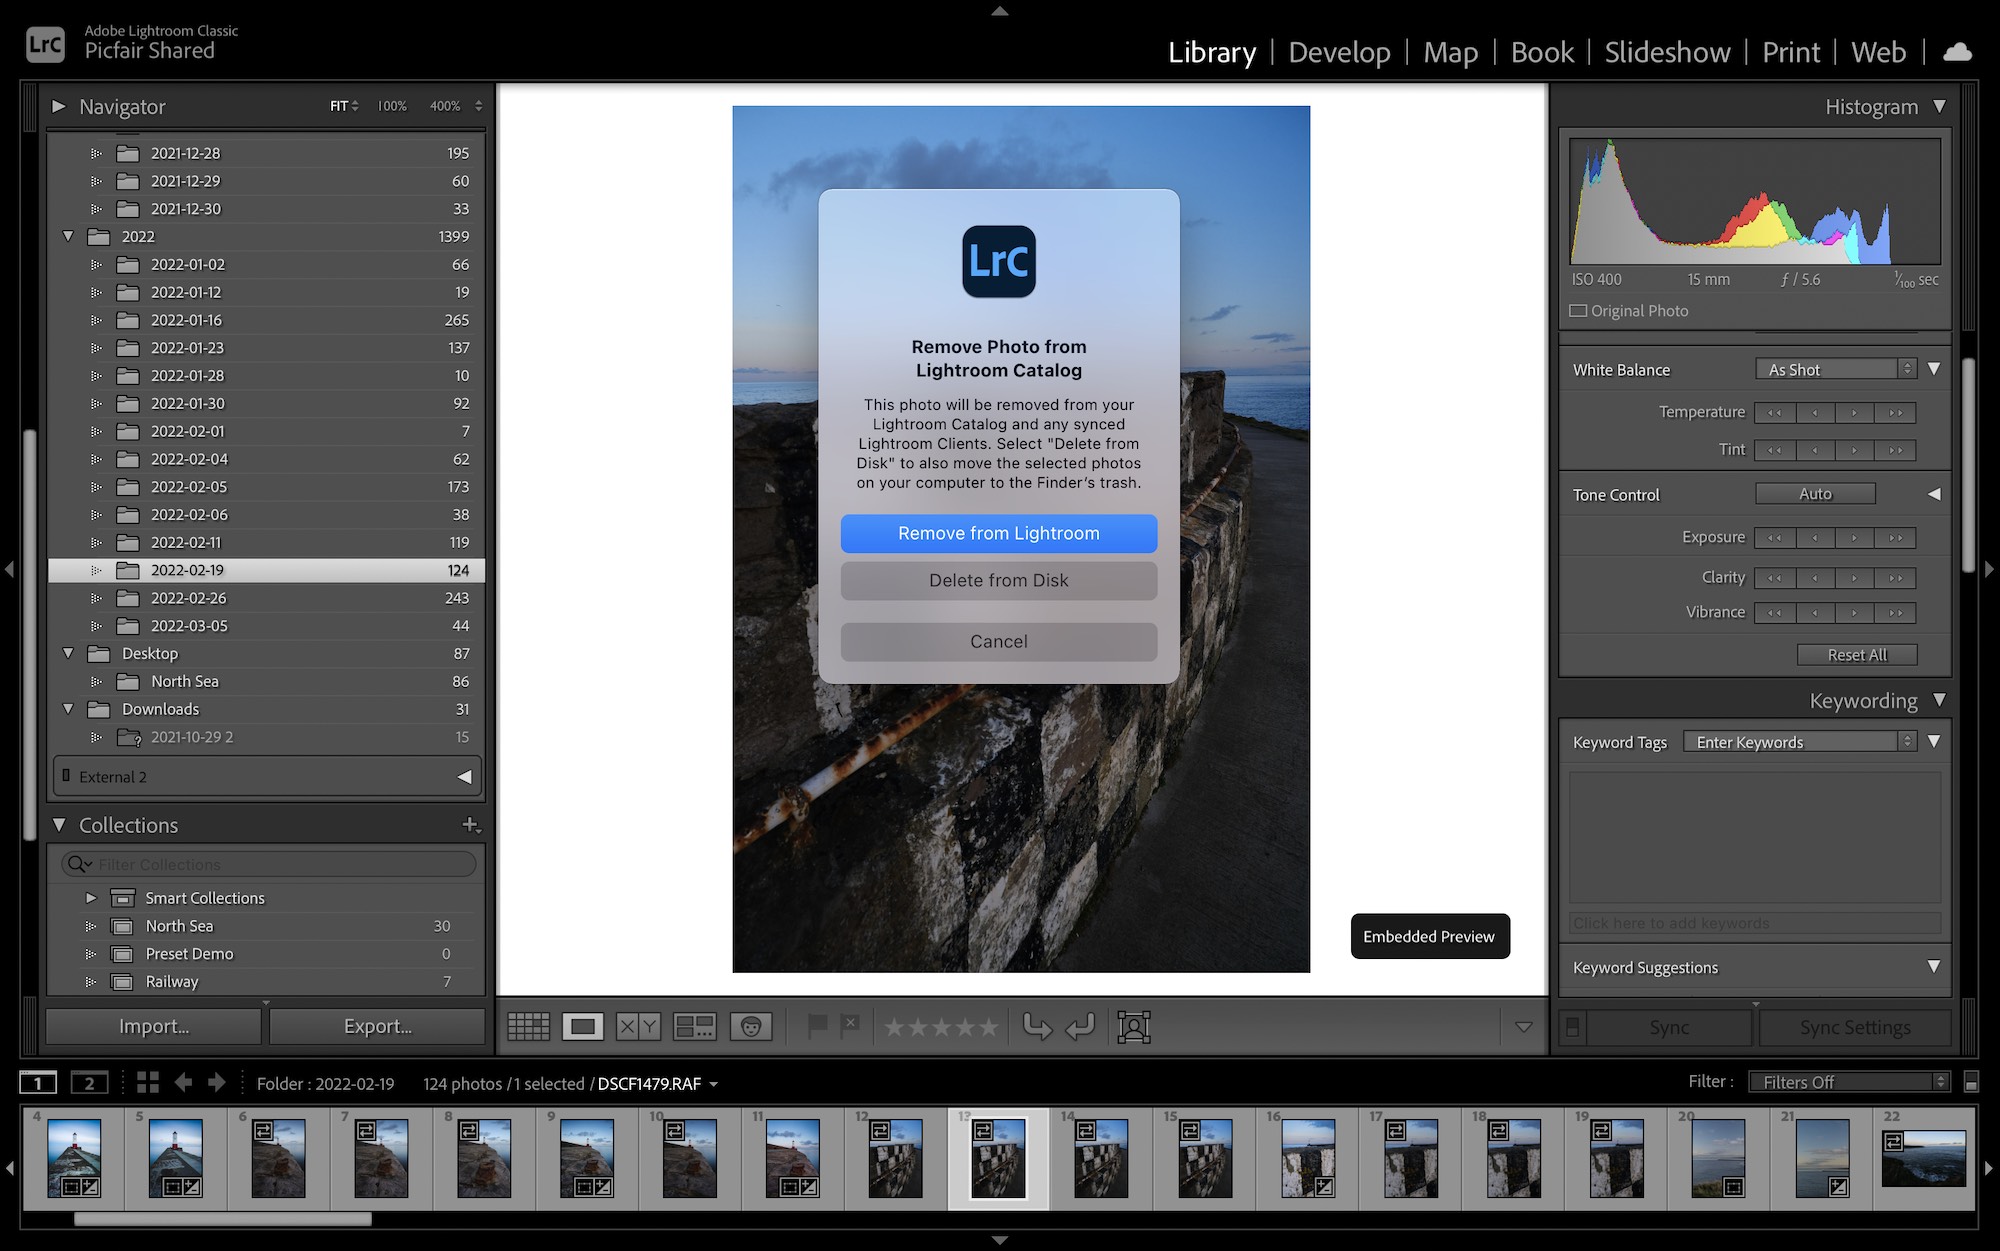Collapse Desktop folder tree
The image size is (2000, 1251).
[x=68, y=653]
